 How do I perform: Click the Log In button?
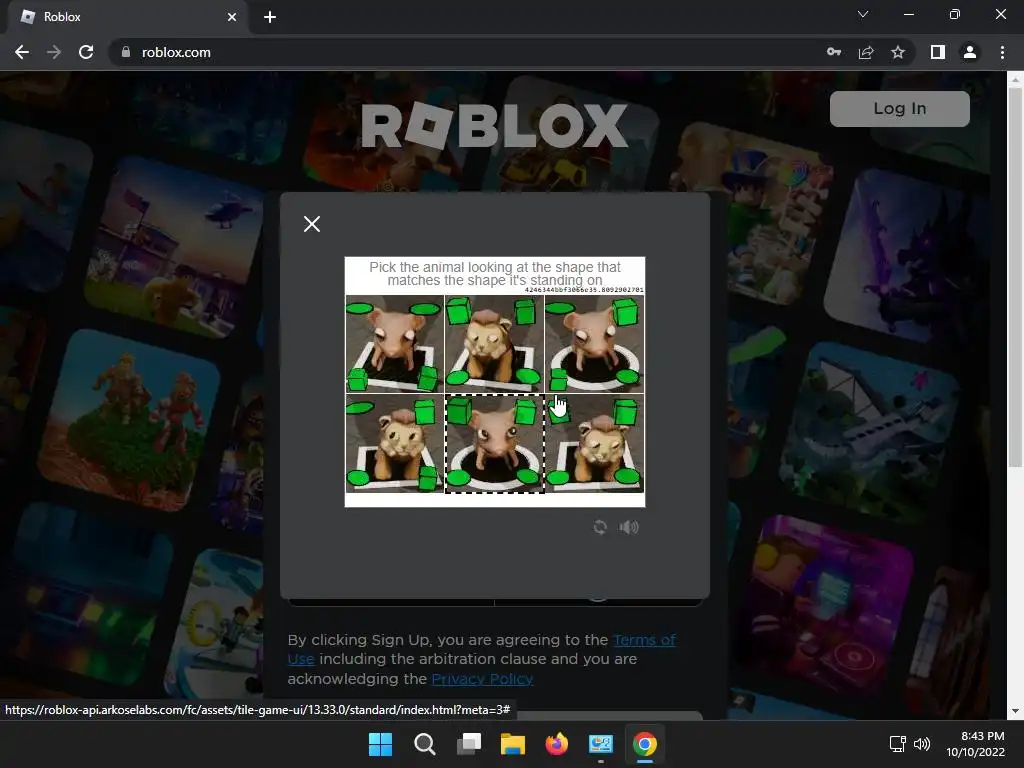point(899,108)
